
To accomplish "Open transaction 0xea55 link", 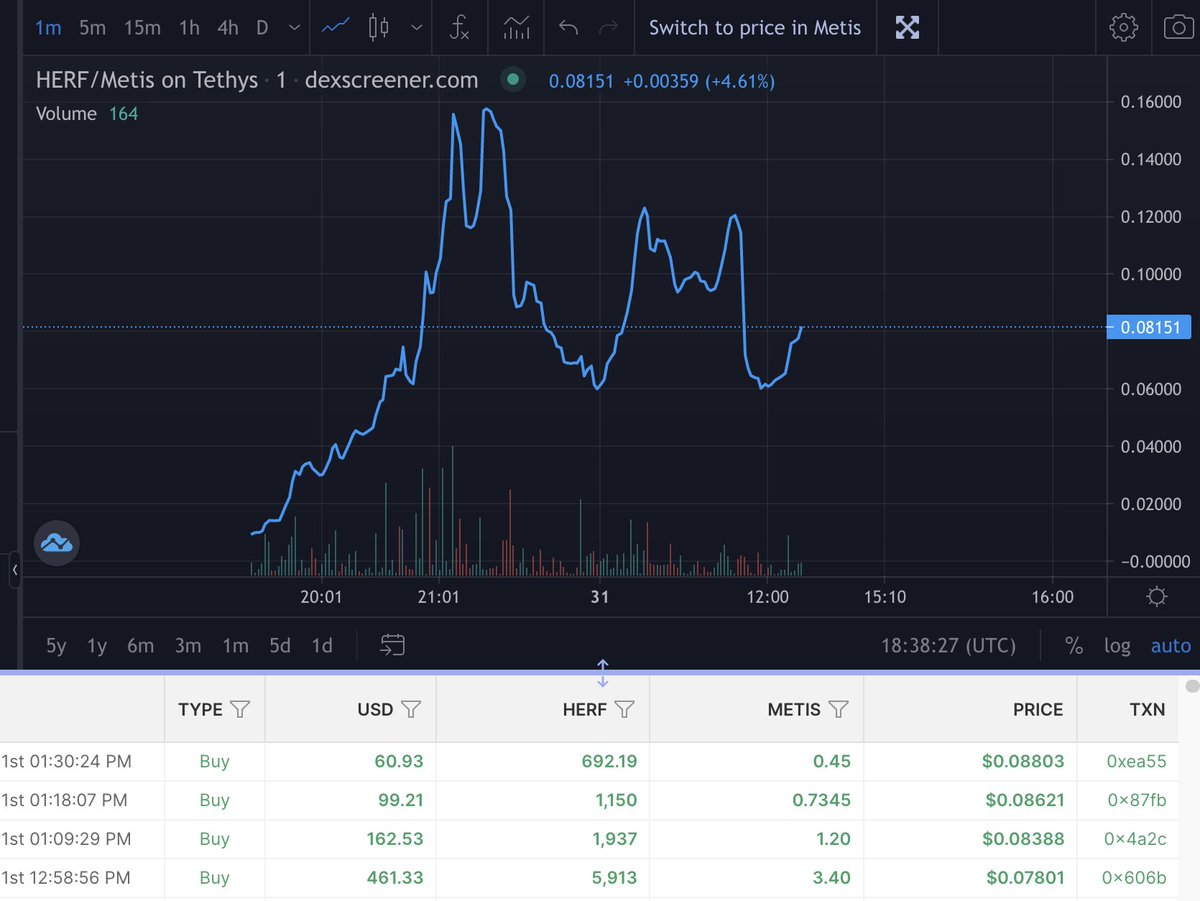I will click(x=1137, y=762).
